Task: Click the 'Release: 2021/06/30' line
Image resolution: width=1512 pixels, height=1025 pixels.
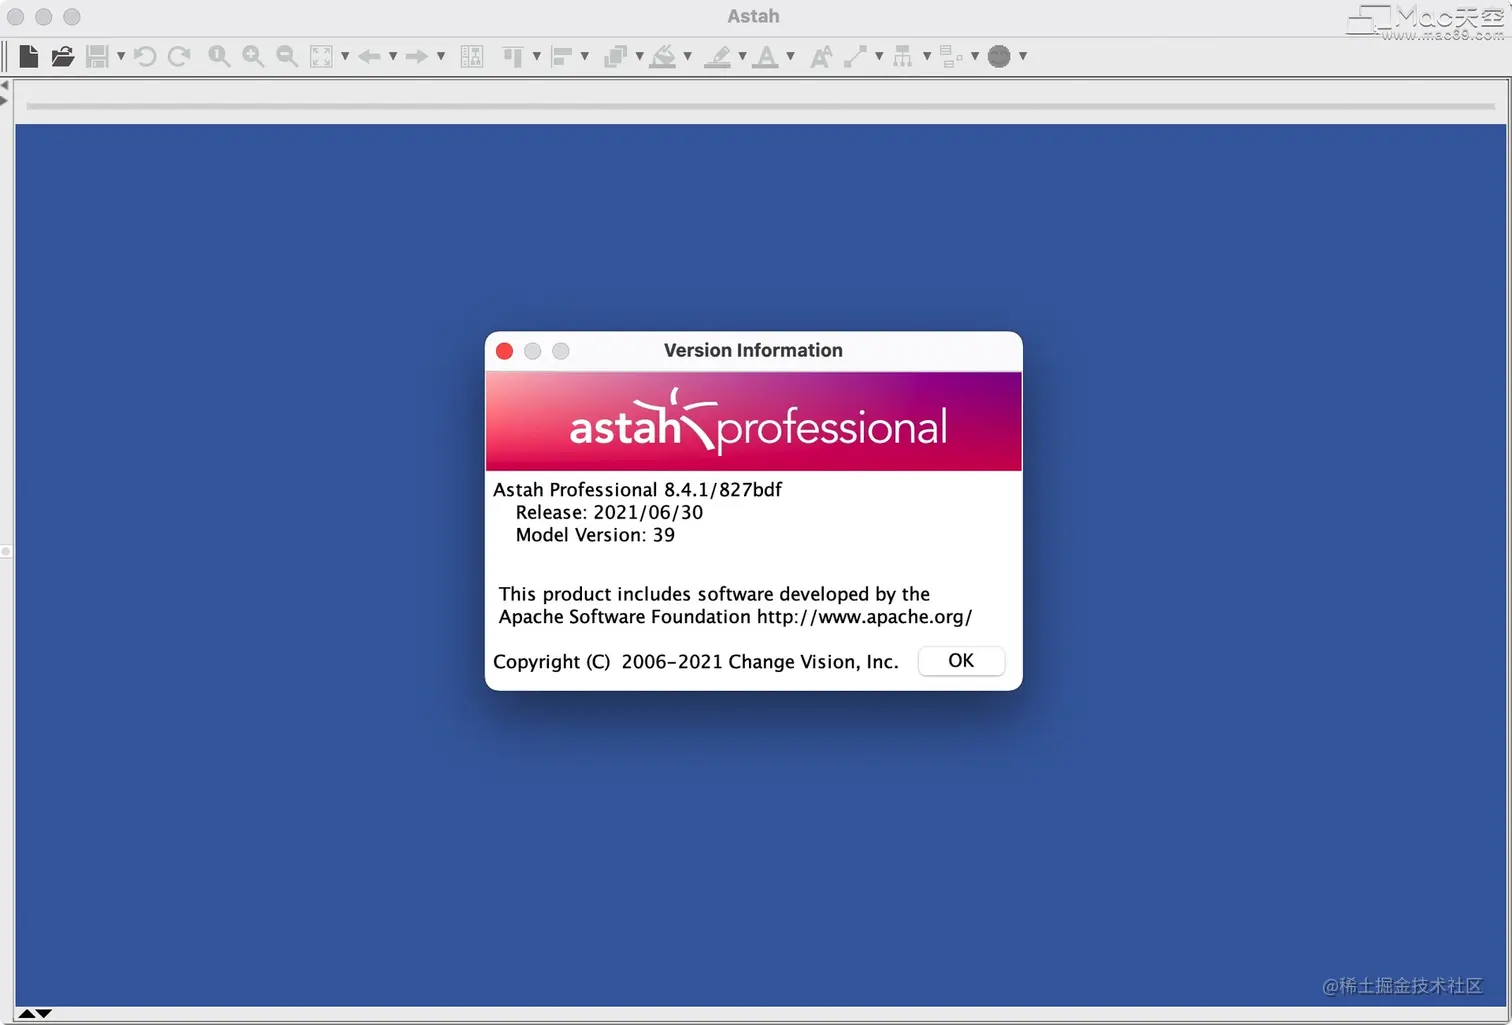Action: click(609, 513)
